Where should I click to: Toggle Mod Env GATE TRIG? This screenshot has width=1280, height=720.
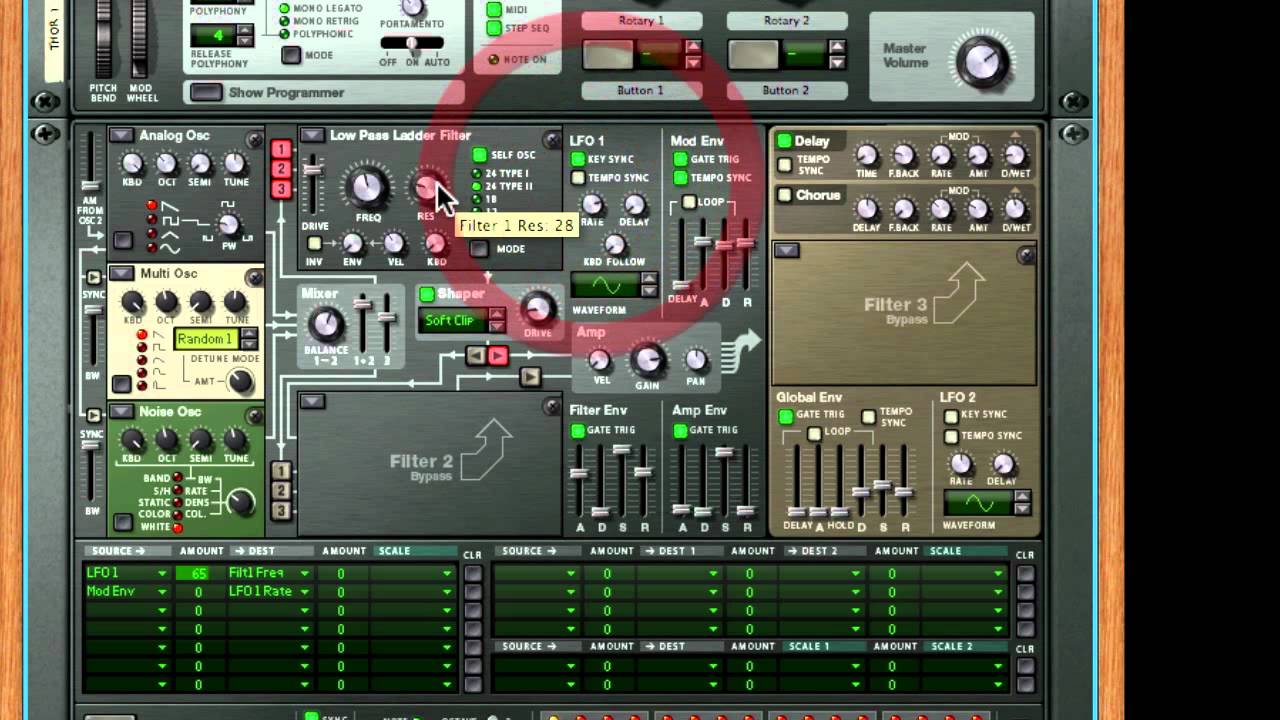coord(681,159)
